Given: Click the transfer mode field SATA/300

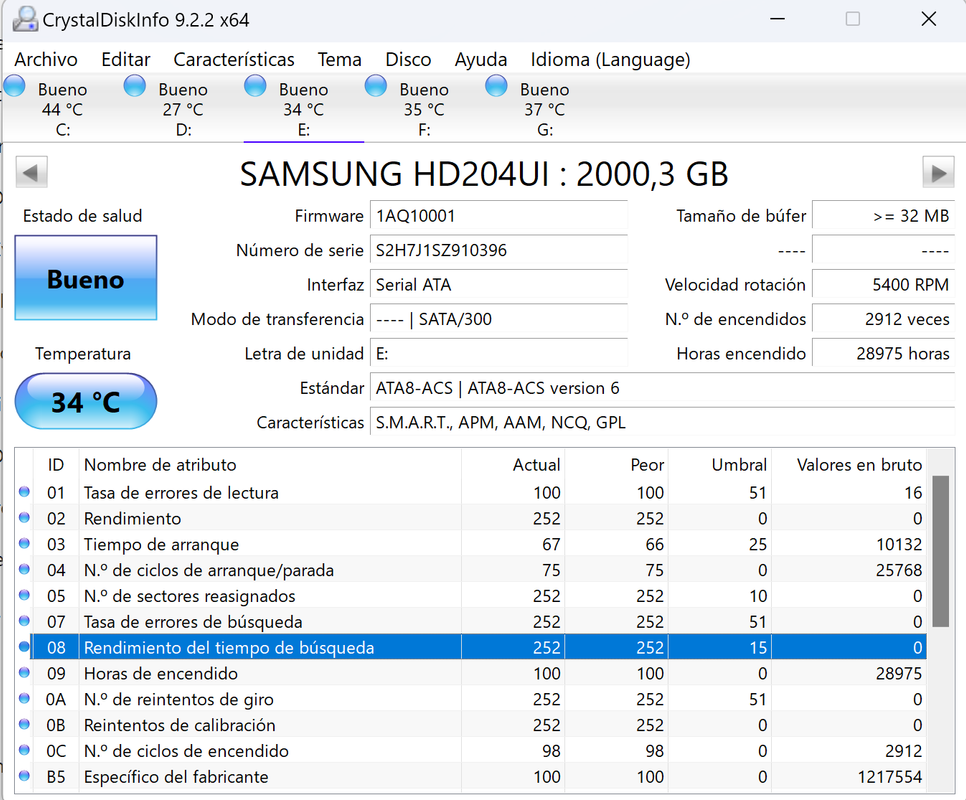Looking at the screenshot, I should [x=498, y=320].
